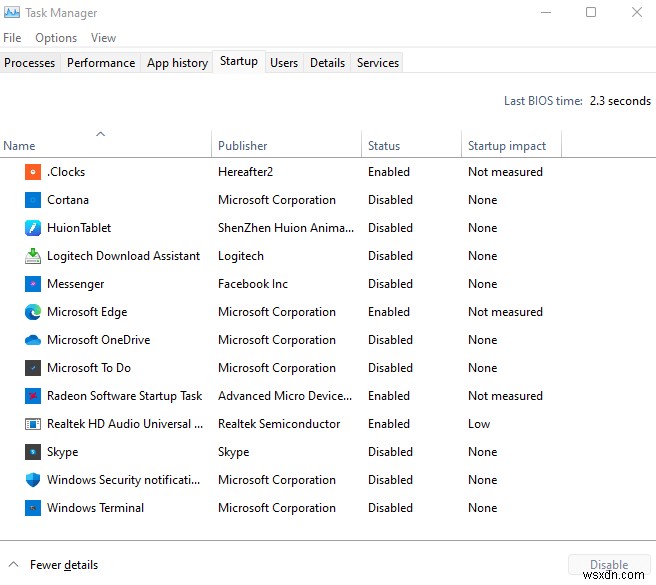Click the Windows Security shield icon
The image size is (656, 585).
tap(33, 480)
